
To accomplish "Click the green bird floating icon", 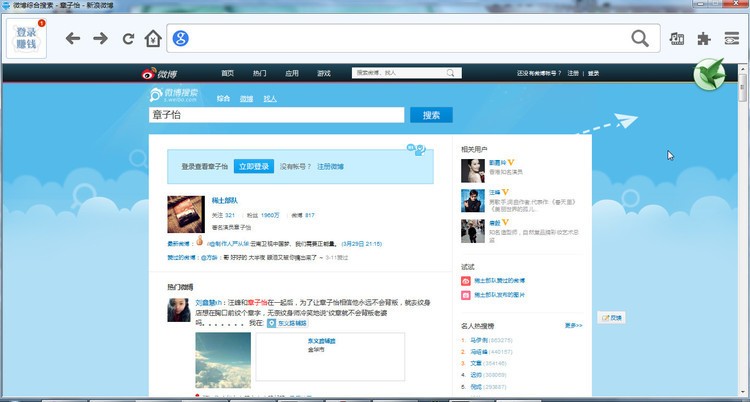I will [710, 74].
